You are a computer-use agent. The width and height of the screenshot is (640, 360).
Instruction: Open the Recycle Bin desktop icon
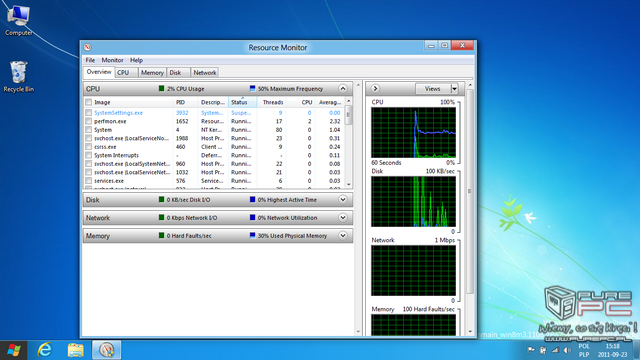click(x=18, y=77)
